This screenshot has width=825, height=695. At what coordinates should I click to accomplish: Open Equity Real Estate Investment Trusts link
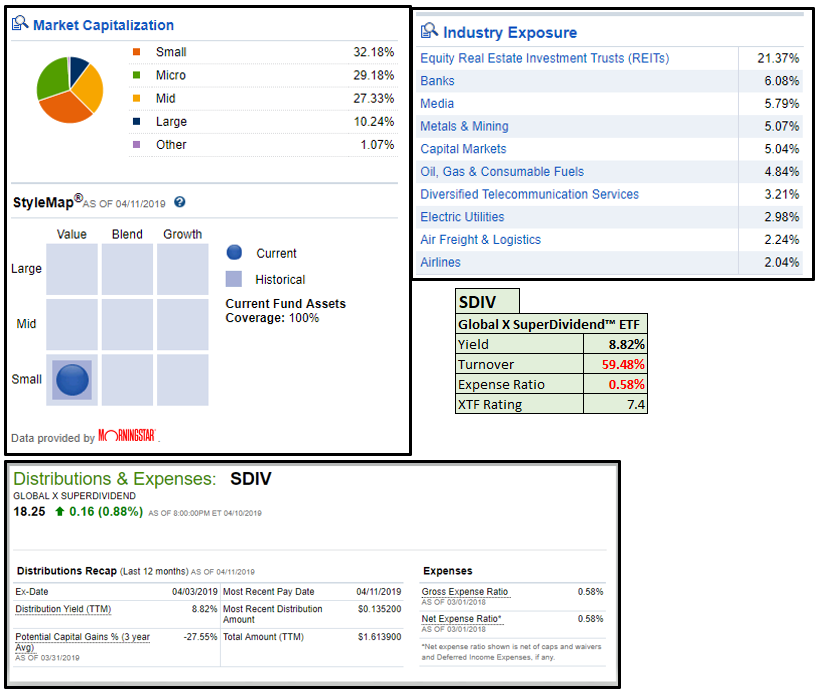pyautogui.click(x=544, y=58)
